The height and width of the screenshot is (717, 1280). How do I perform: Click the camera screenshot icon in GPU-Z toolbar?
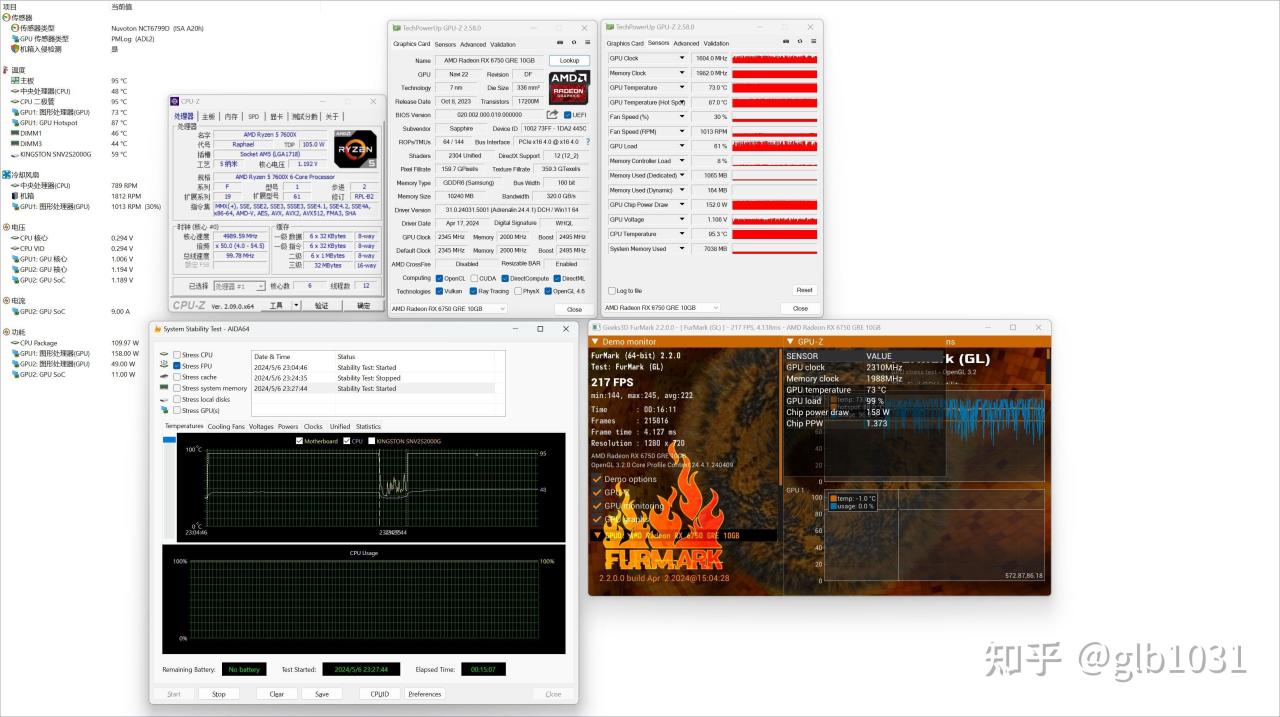[560, 41]
